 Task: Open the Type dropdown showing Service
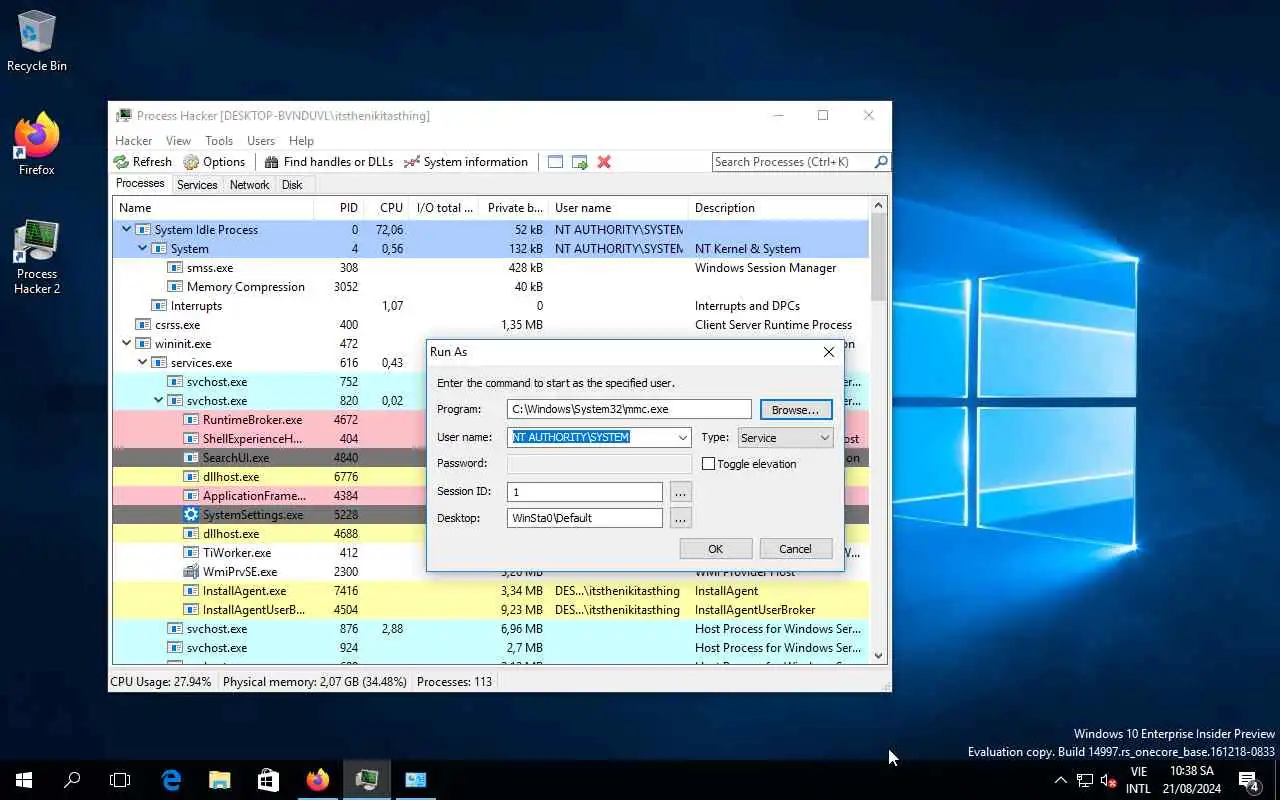point(785,438)
